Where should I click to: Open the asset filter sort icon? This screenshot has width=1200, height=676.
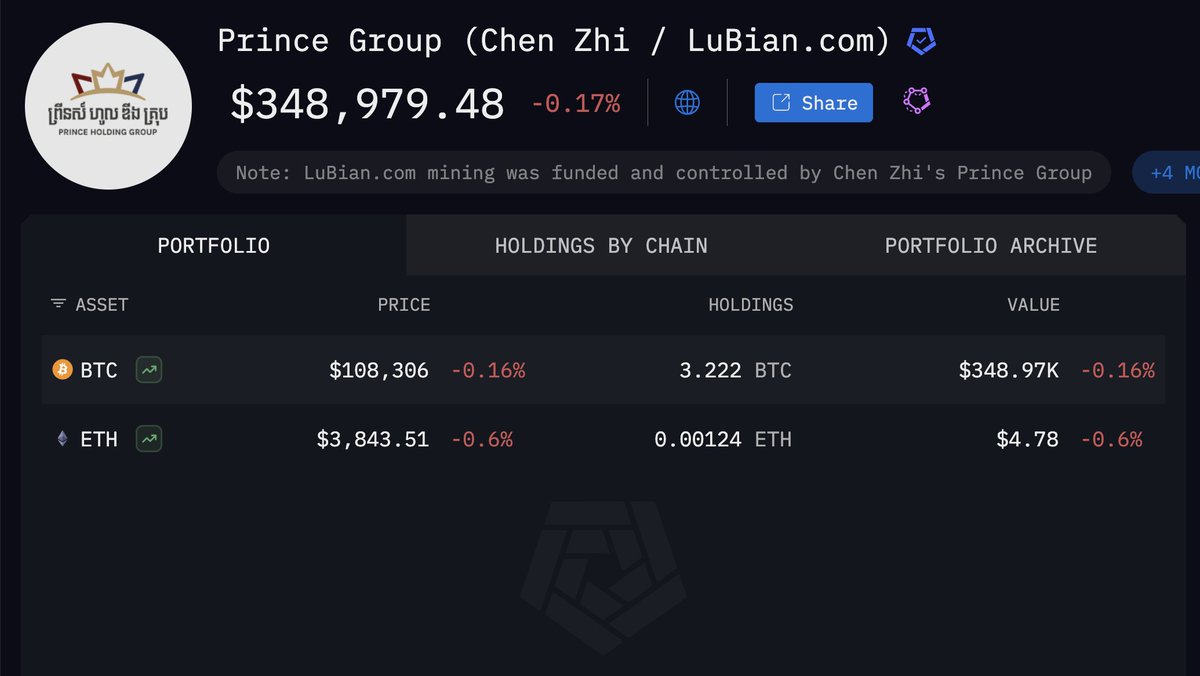(x=59, y=304)
